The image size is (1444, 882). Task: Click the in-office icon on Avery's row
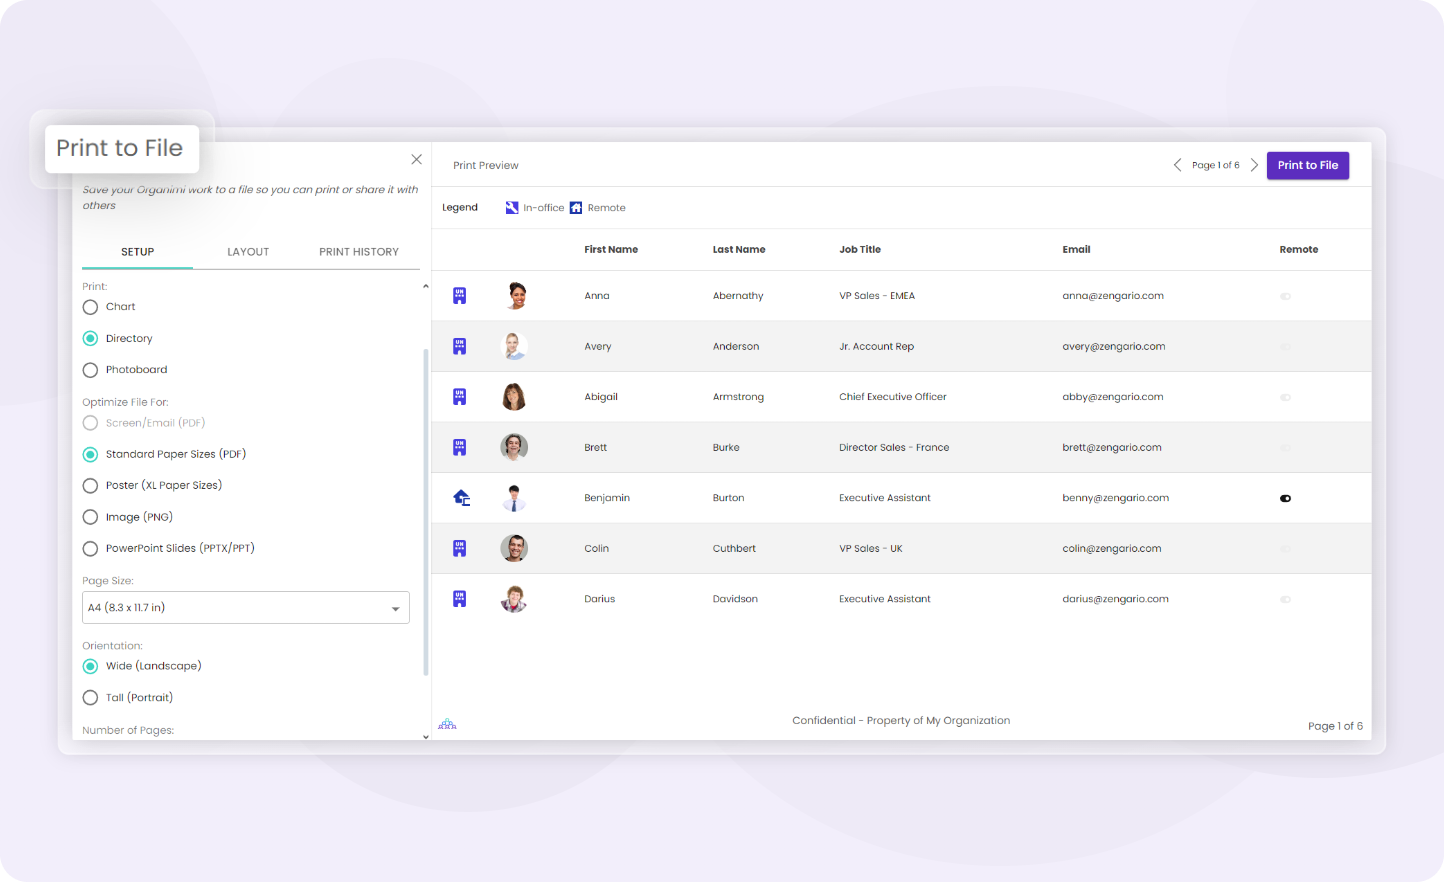point(460,346)
